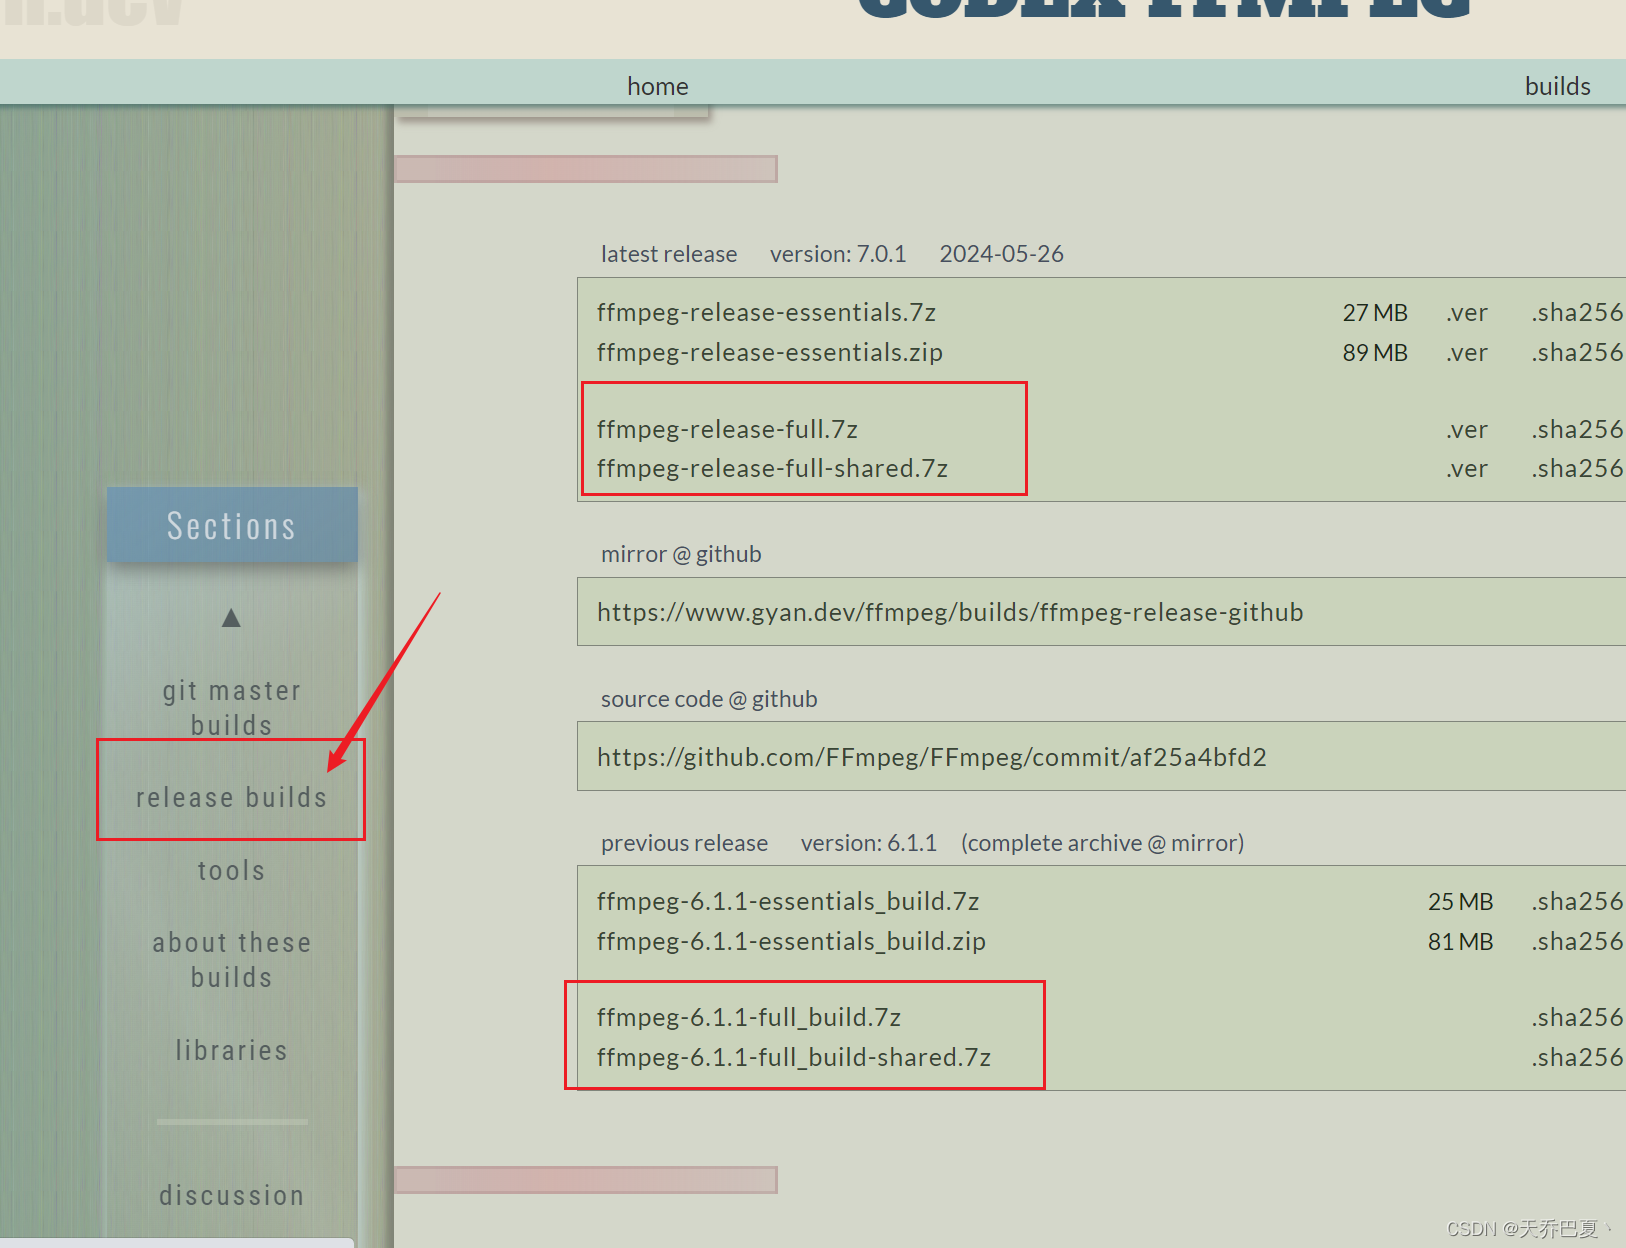Click the 81 MB size text
The width and height of the screenshot is (1626, 1248).
pyautogui.click(x=1460, y=943)
